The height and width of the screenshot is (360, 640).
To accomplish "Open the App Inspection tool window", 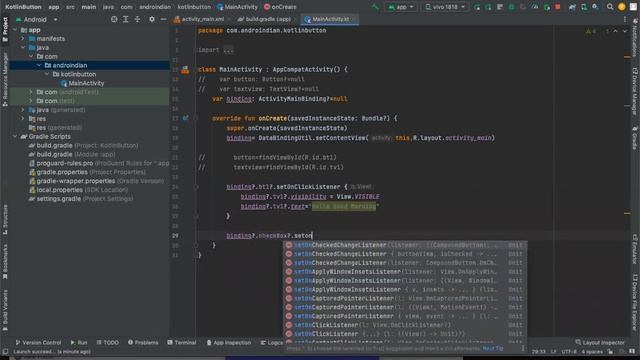I will [x=229, y=343].
